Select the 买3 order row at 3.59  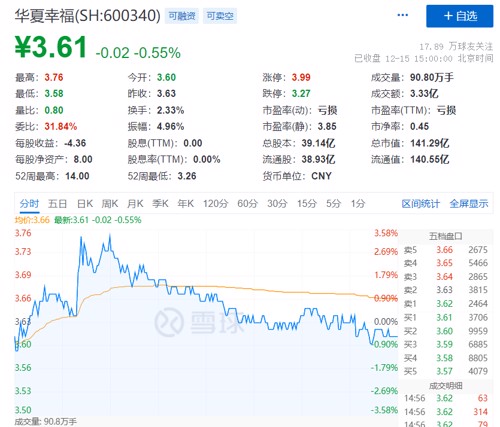(x=445, y=344)
